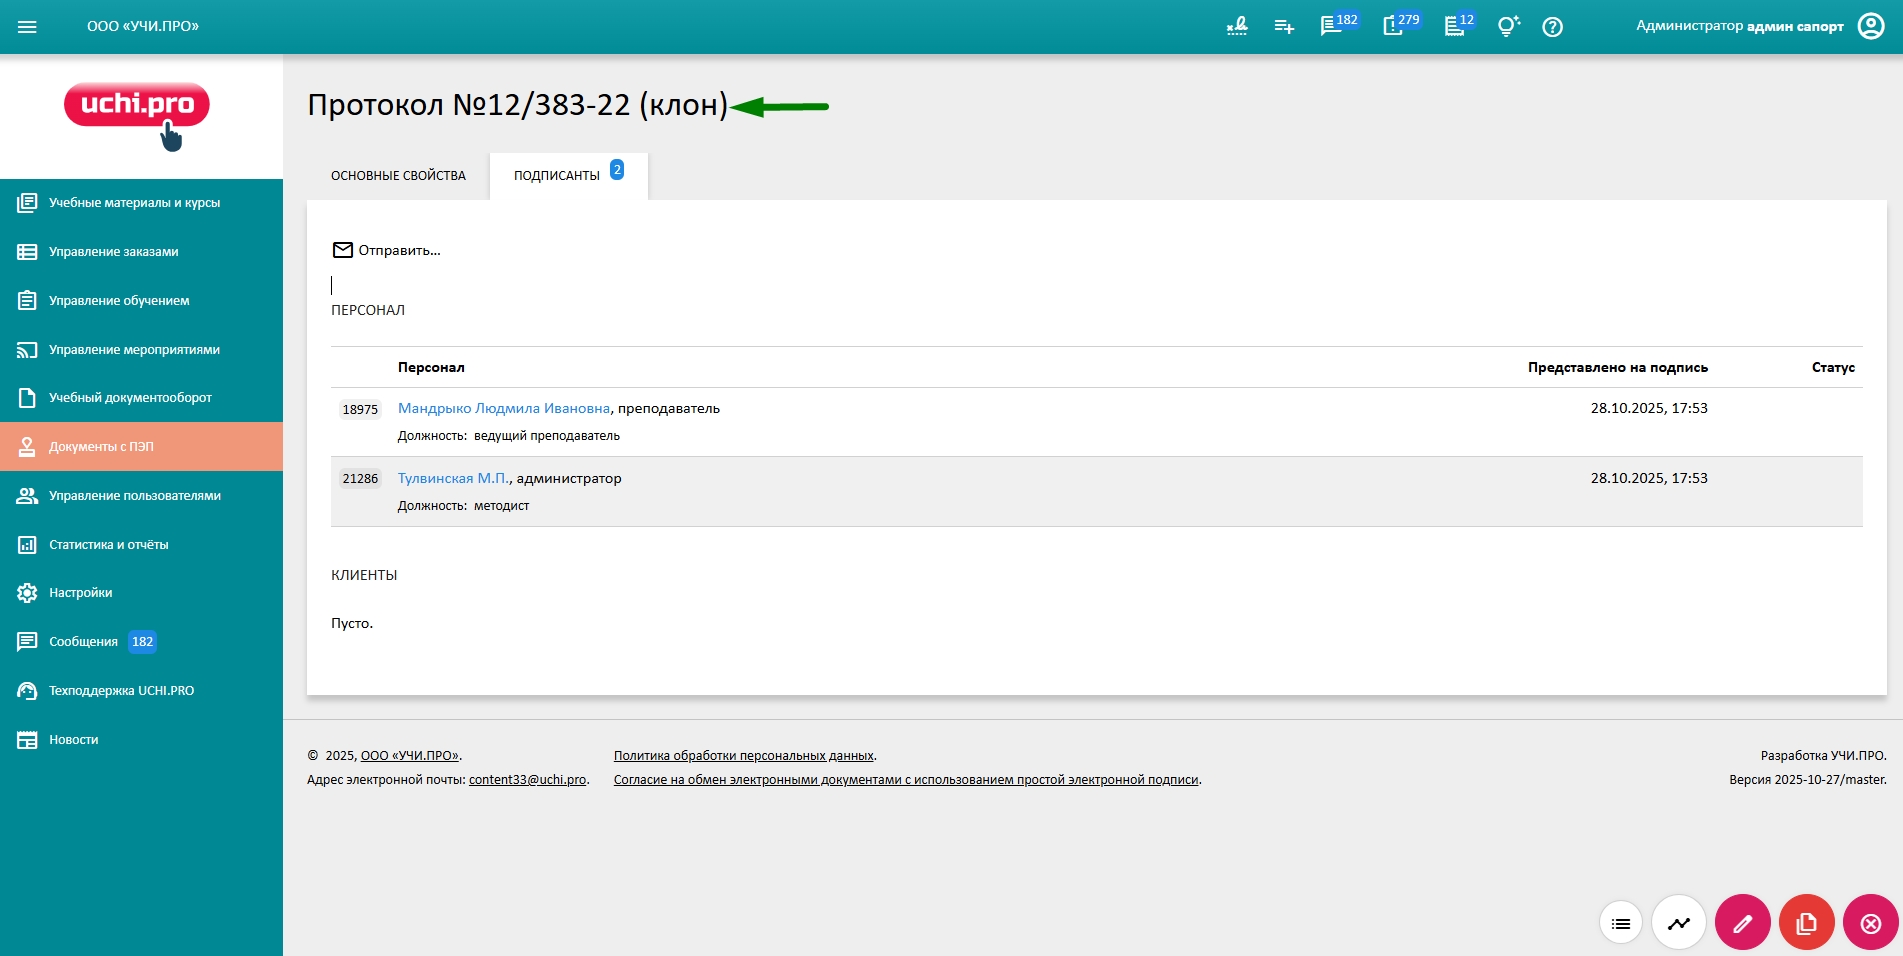Open the admin user profile avatar
1903x956 pixels.
click(x=1870, y=26)
